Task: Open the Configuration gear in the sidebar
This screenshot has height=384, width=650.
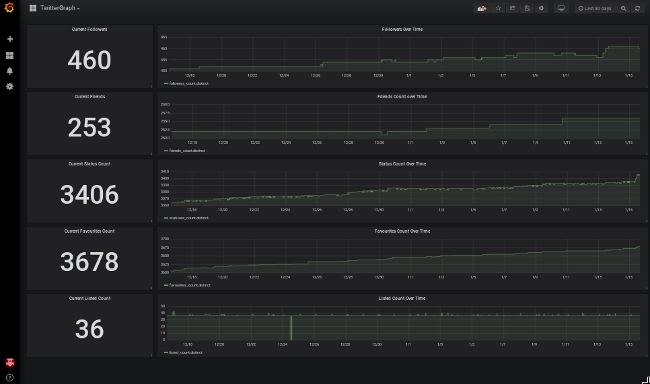Action: pyautogui.click(x=10, y=86)
